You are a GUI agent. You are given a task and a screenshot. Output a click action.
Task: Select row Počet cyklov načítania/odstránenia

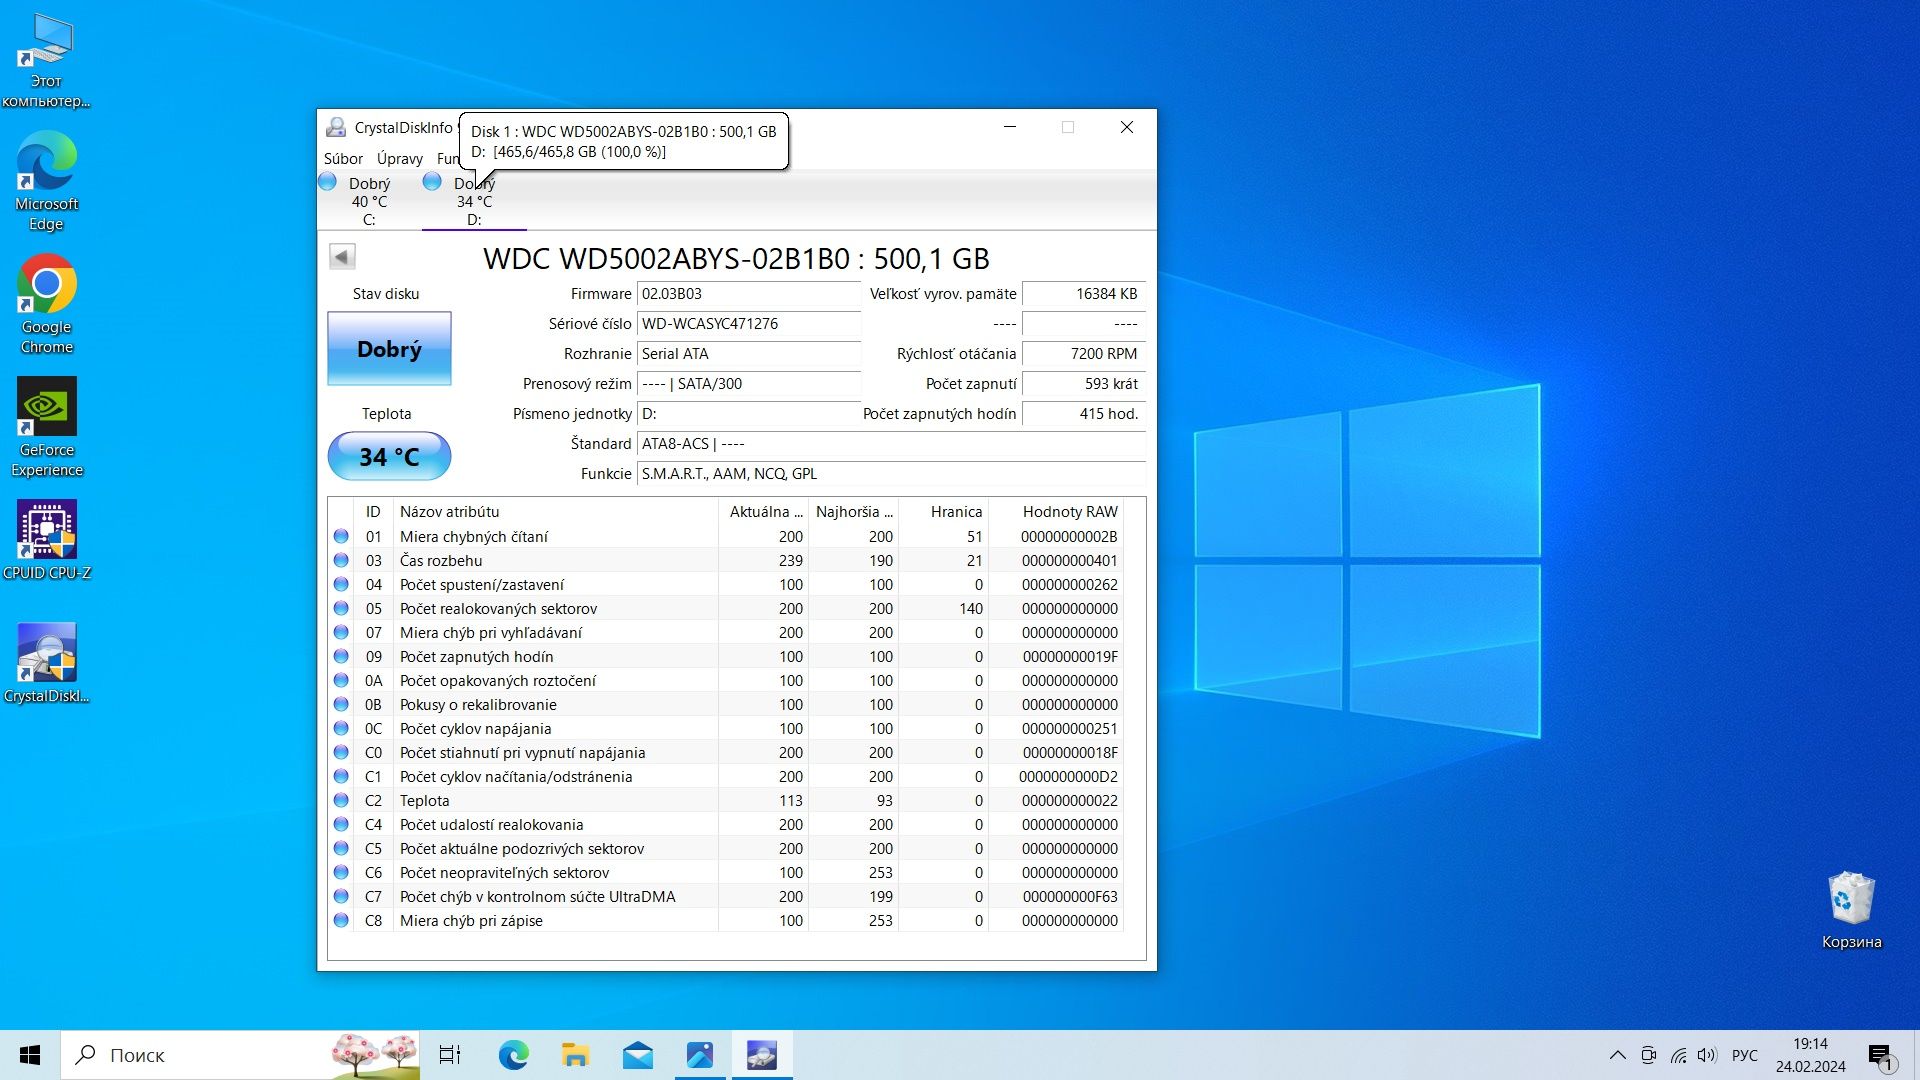[726, 777]
